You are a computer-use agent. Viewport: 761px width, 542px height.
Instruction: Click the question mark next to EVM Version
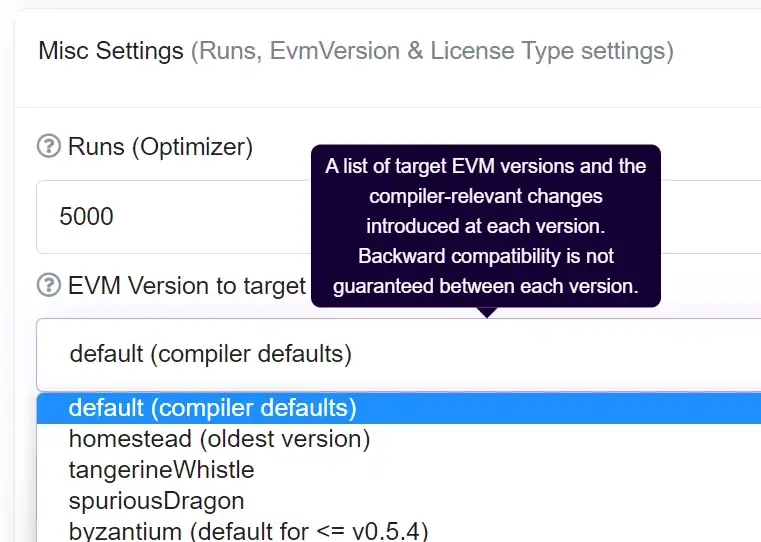(48, 285)
